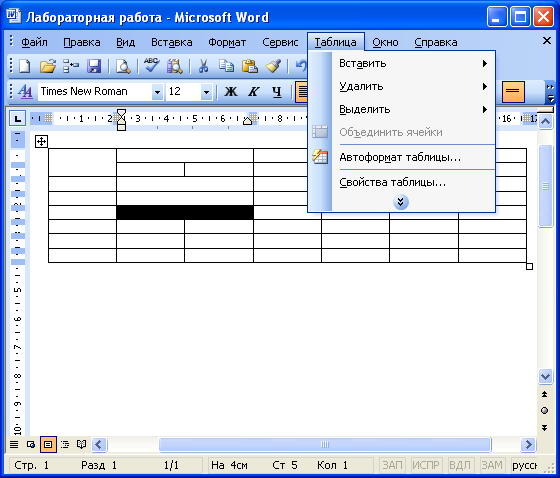Click the New blank document icon
Image resolution: width=560 pixels, height=478 pixels.
point(24,66)
